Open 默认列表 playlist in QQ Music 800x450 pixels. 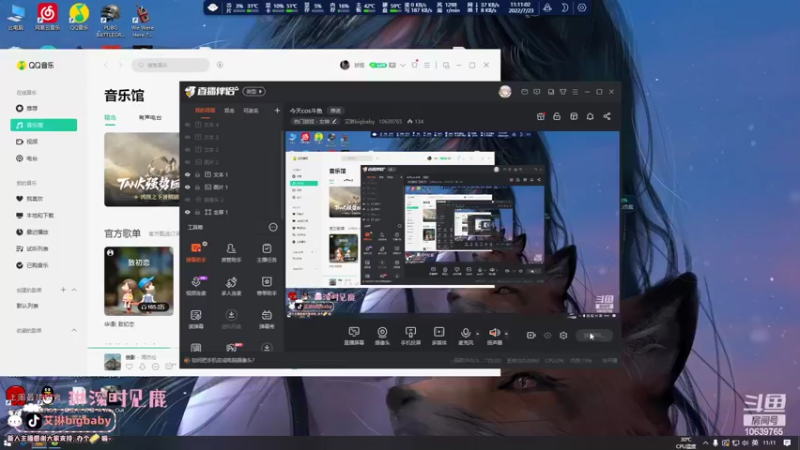point(28,306)
